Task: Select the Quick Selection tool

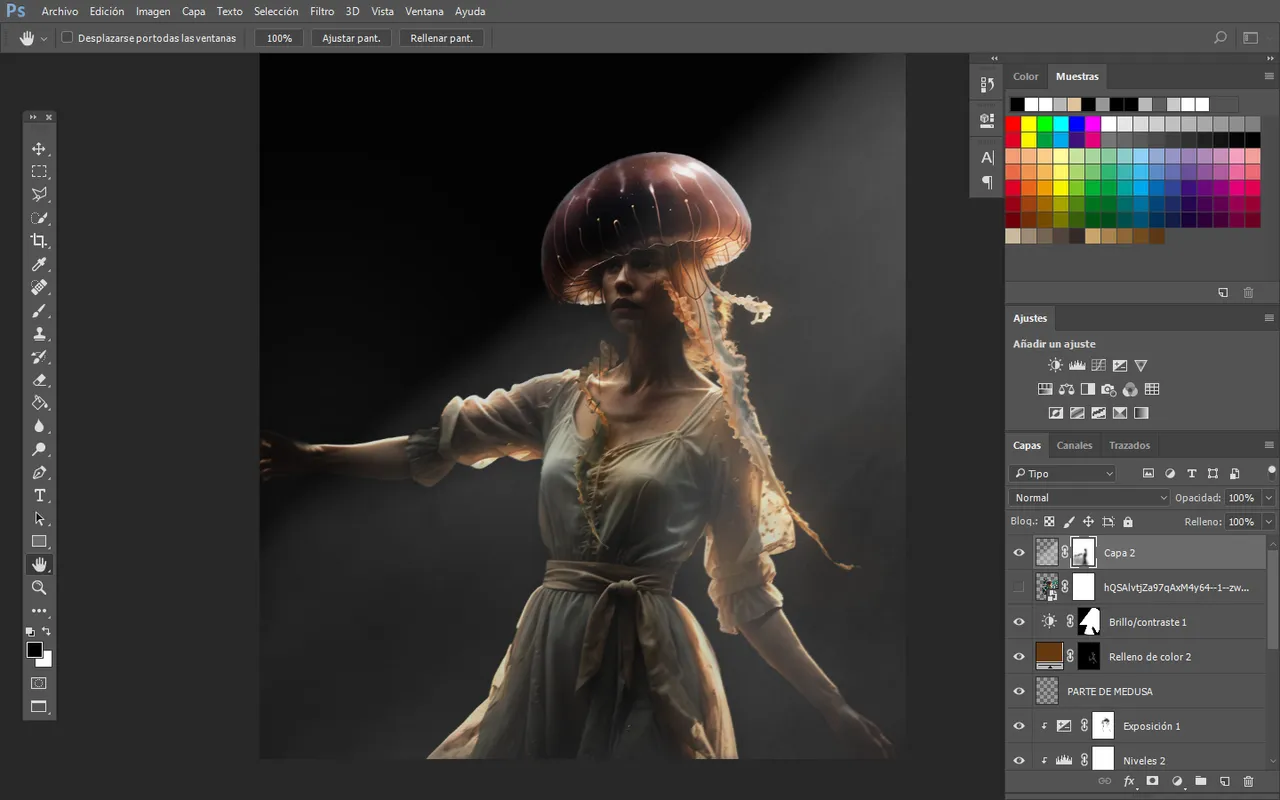Action: click(39, 218)
